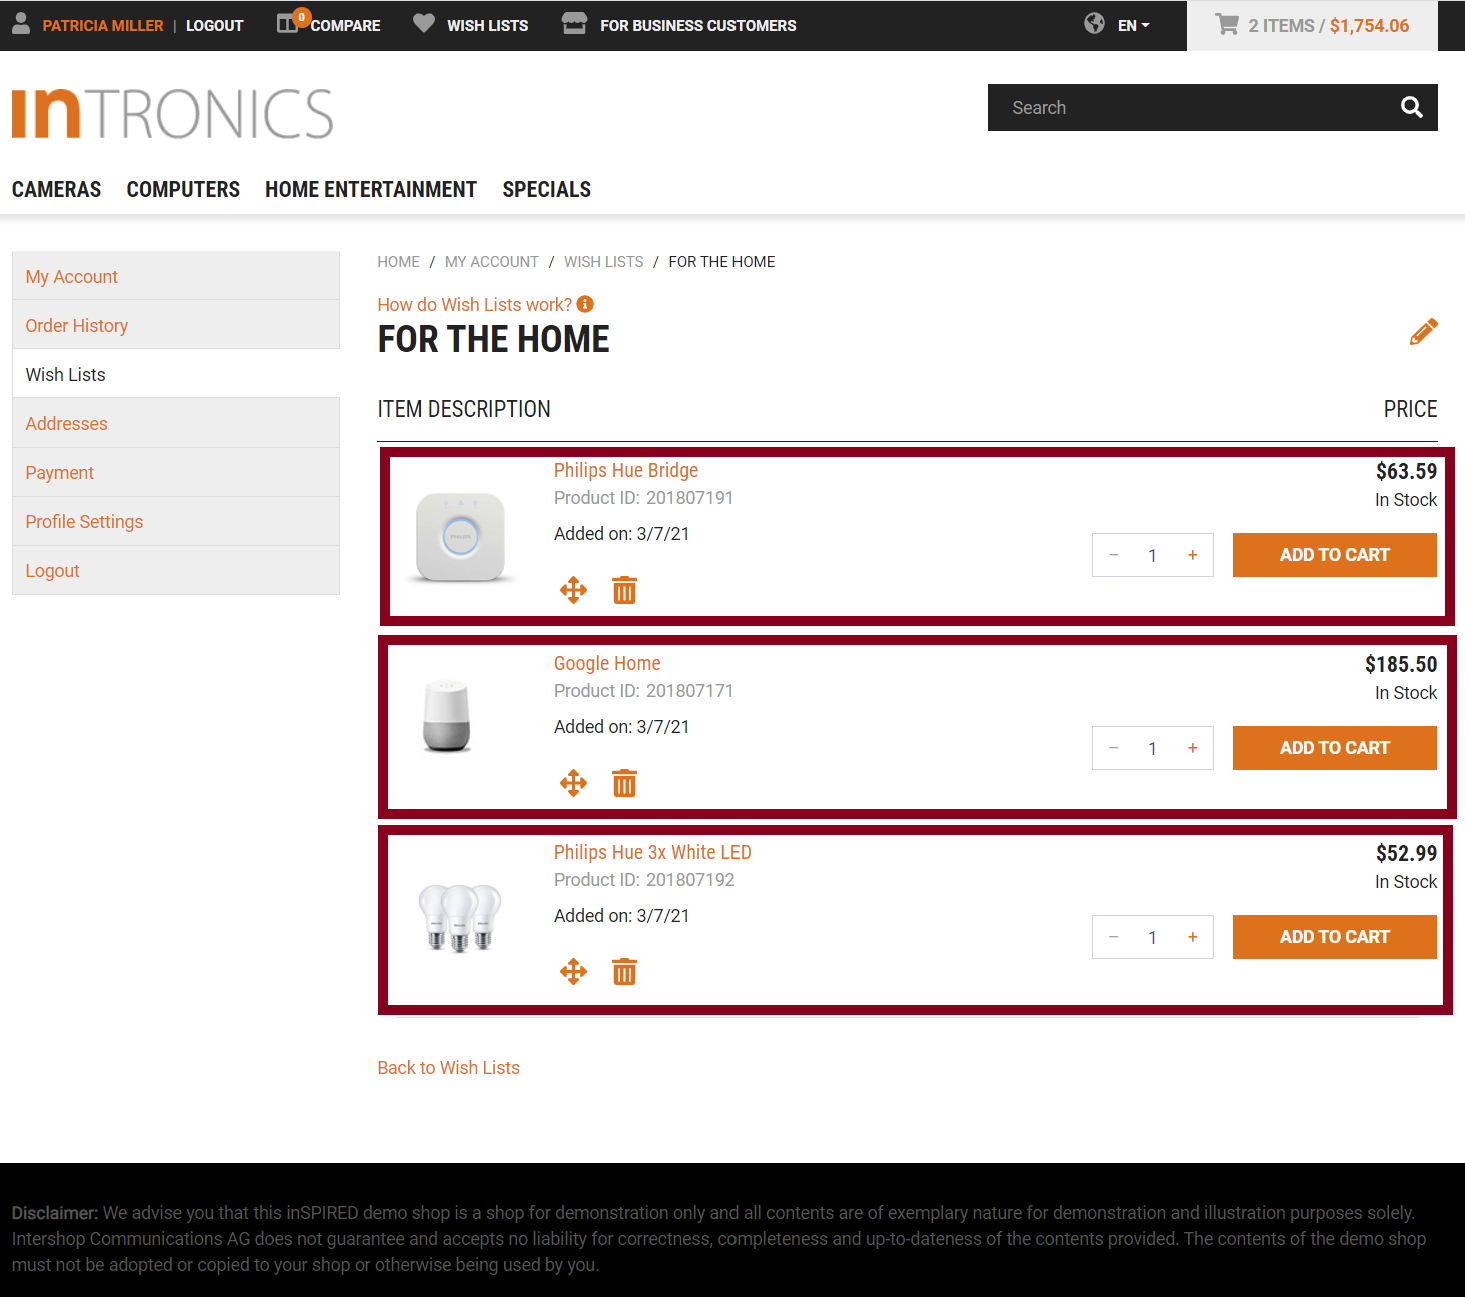The height and width of the screenshot is (1297, 1465).
Task: Go to the Wish Lists breadcrumb
Action: pyautogui.click(x=603, y=262)
